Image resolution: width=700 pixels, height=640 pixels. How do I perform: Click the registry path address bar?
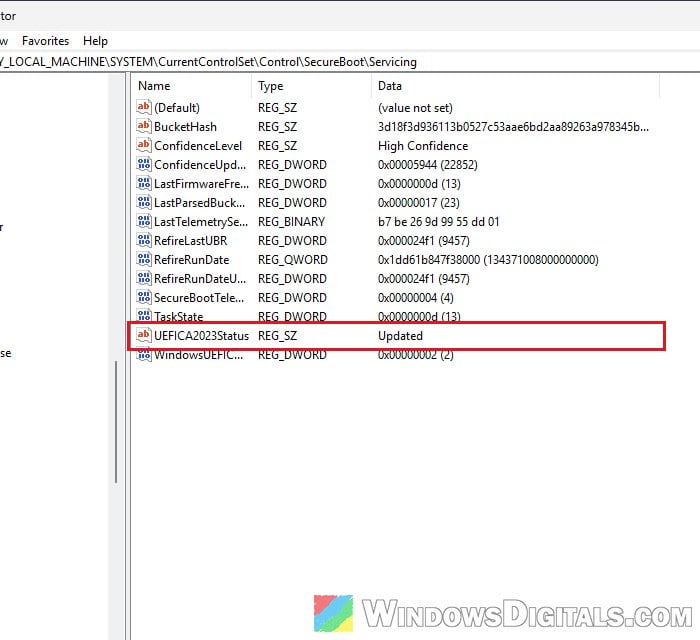click(350, 62)
